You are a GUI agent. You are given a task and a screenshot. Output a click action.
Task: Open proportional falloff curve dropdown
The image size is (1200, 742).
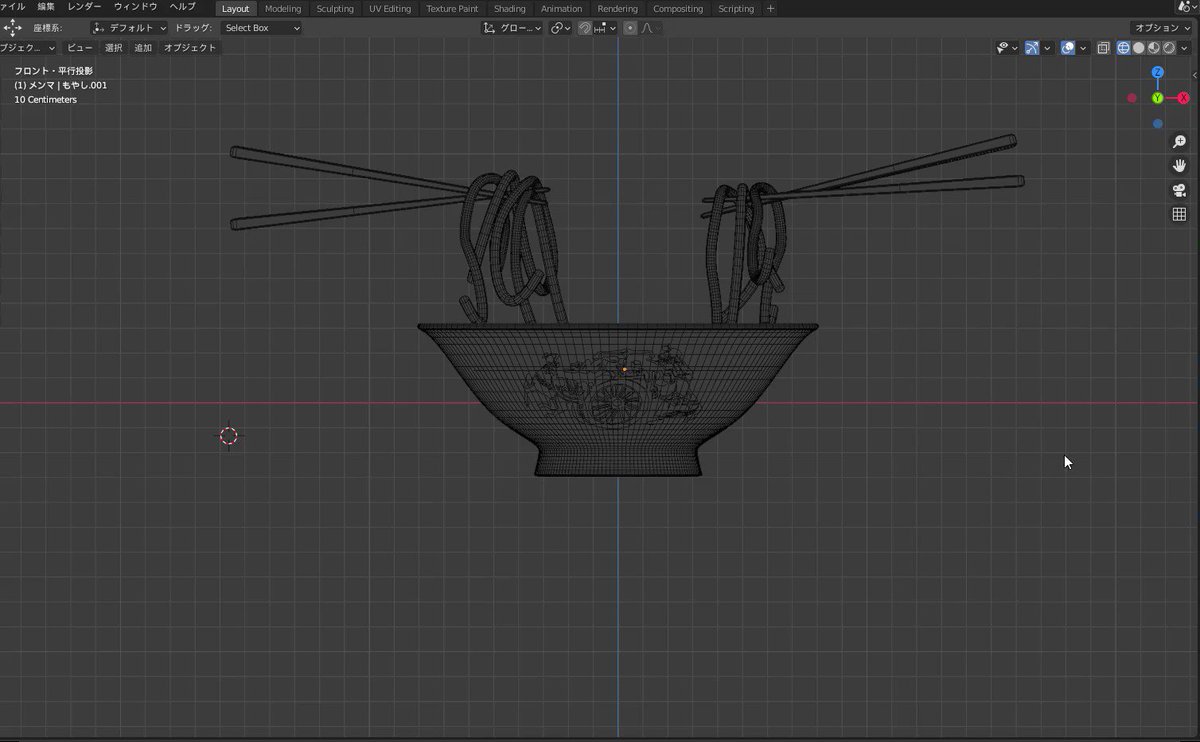click(x=649, y=28)
